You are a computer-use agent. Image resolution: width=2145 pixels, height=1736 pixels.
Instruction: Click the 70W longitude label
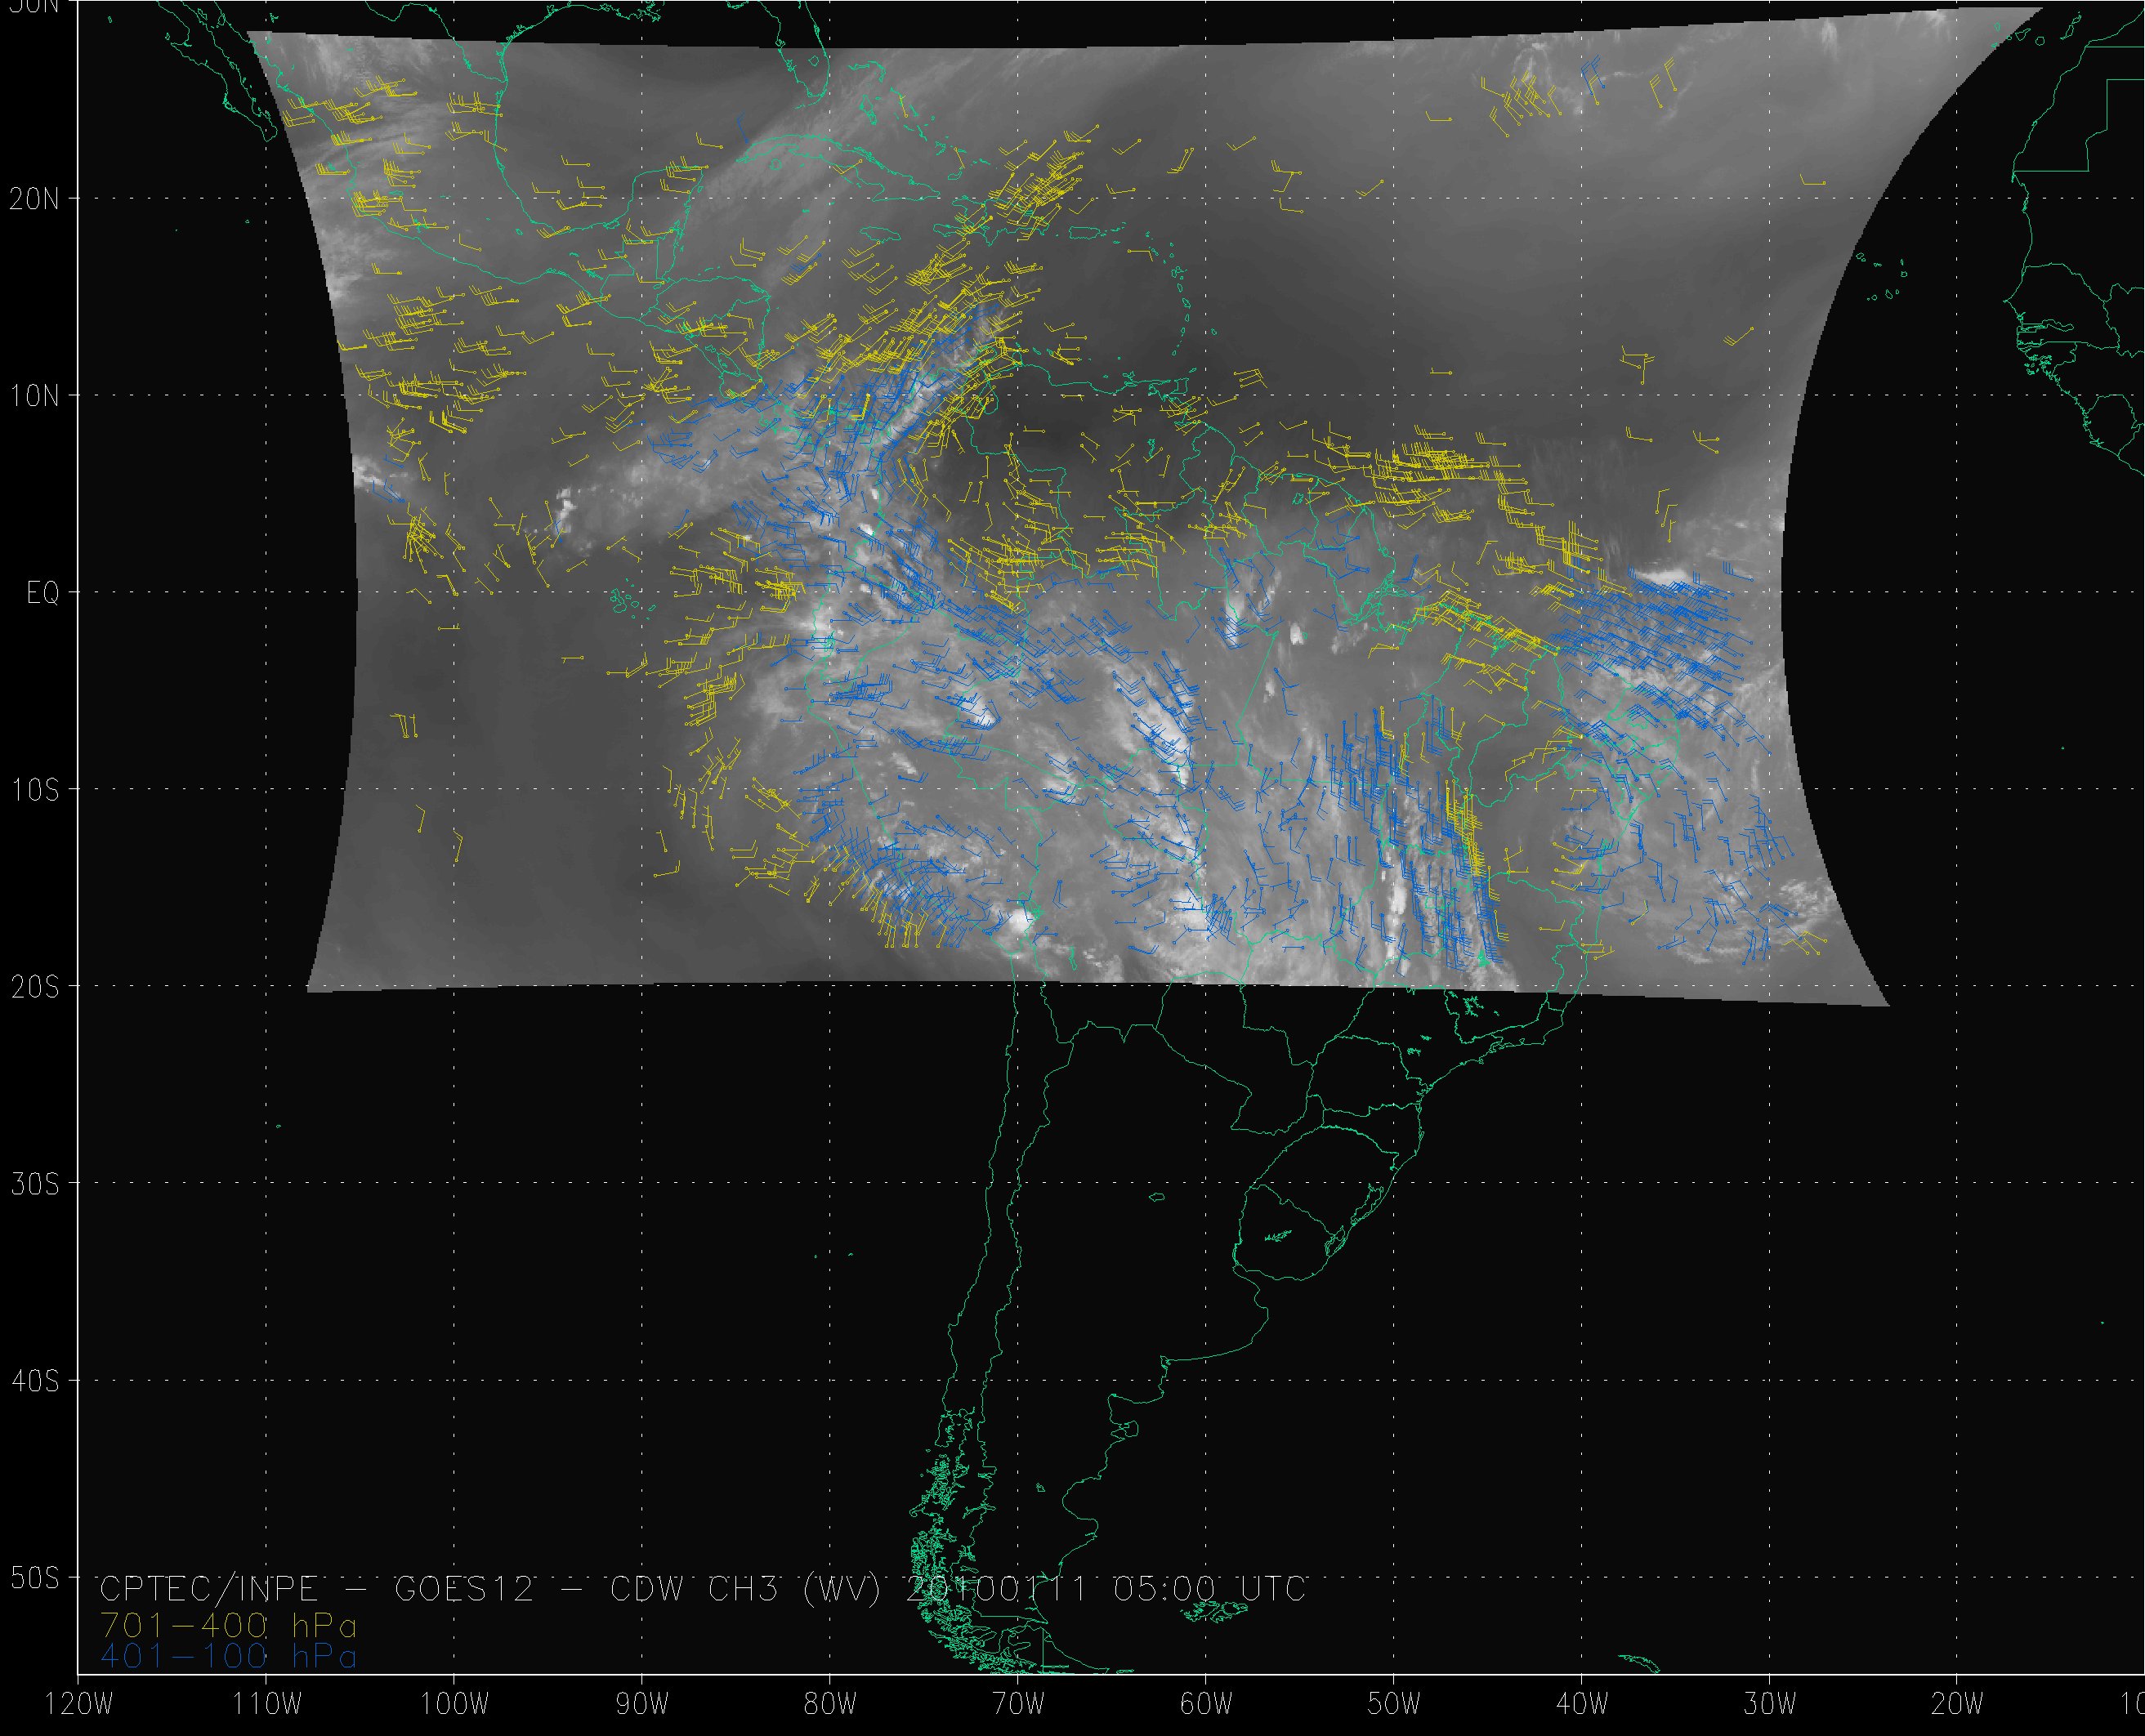tap(1018, 1705)
